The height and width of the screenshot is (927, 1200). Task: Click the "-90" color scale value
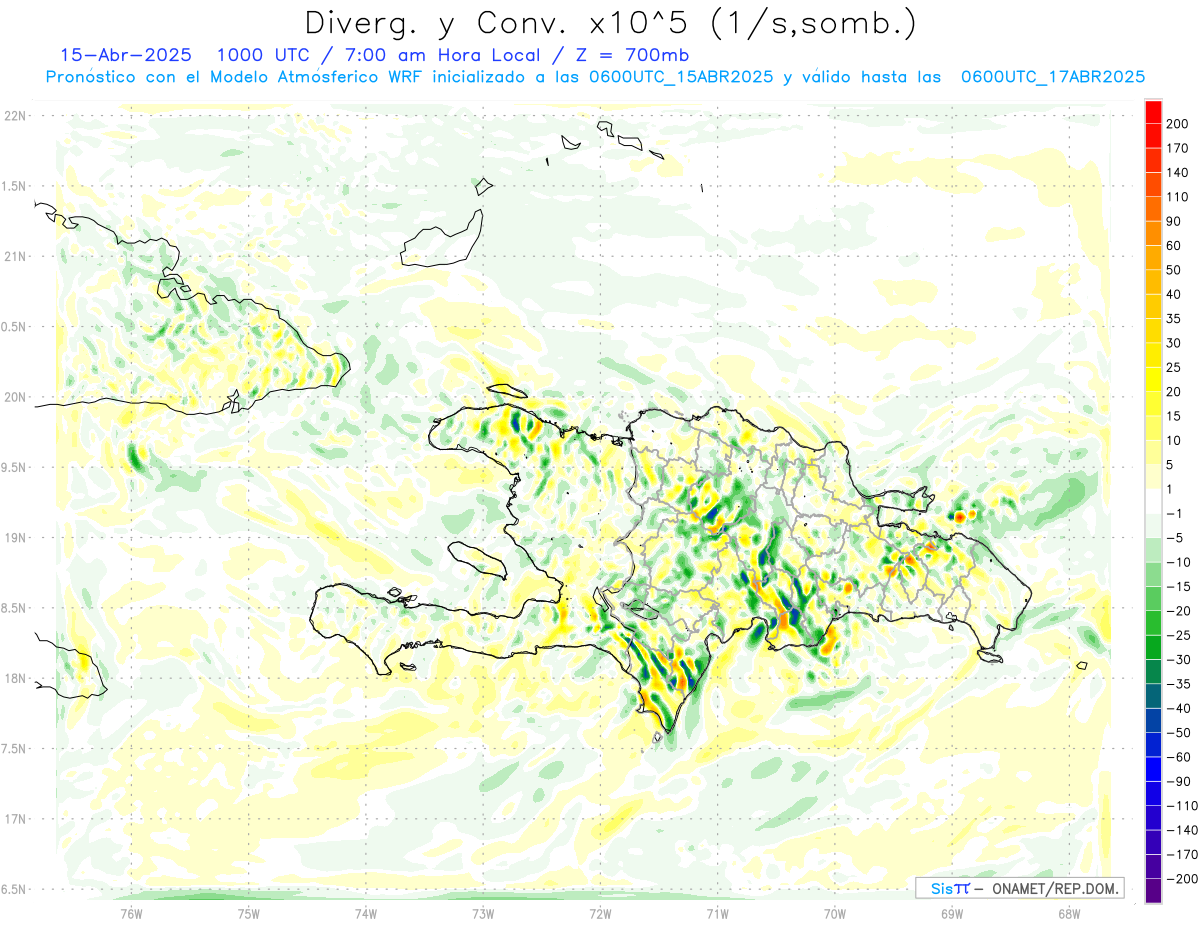[x=1181, y=782]
